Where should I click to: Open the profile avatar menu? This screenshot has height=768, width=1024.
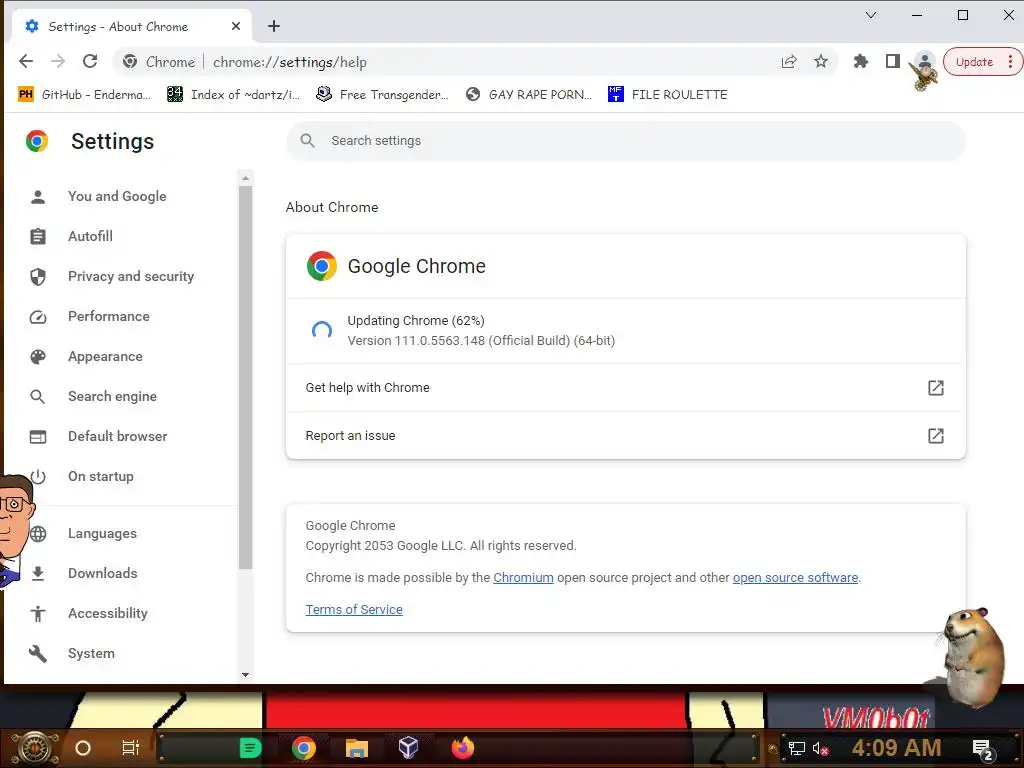(x=924, y=62)
